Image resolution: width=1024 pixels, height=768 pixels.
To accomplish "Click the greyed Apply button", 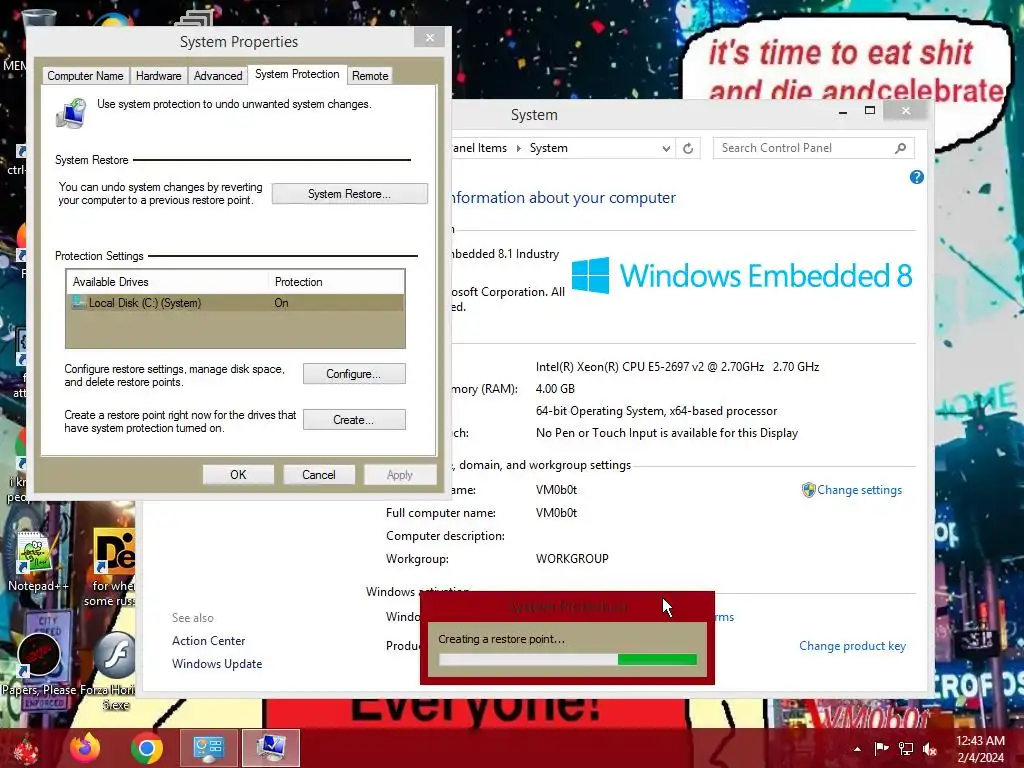I will pyautogui.click(x=400, y=475).
